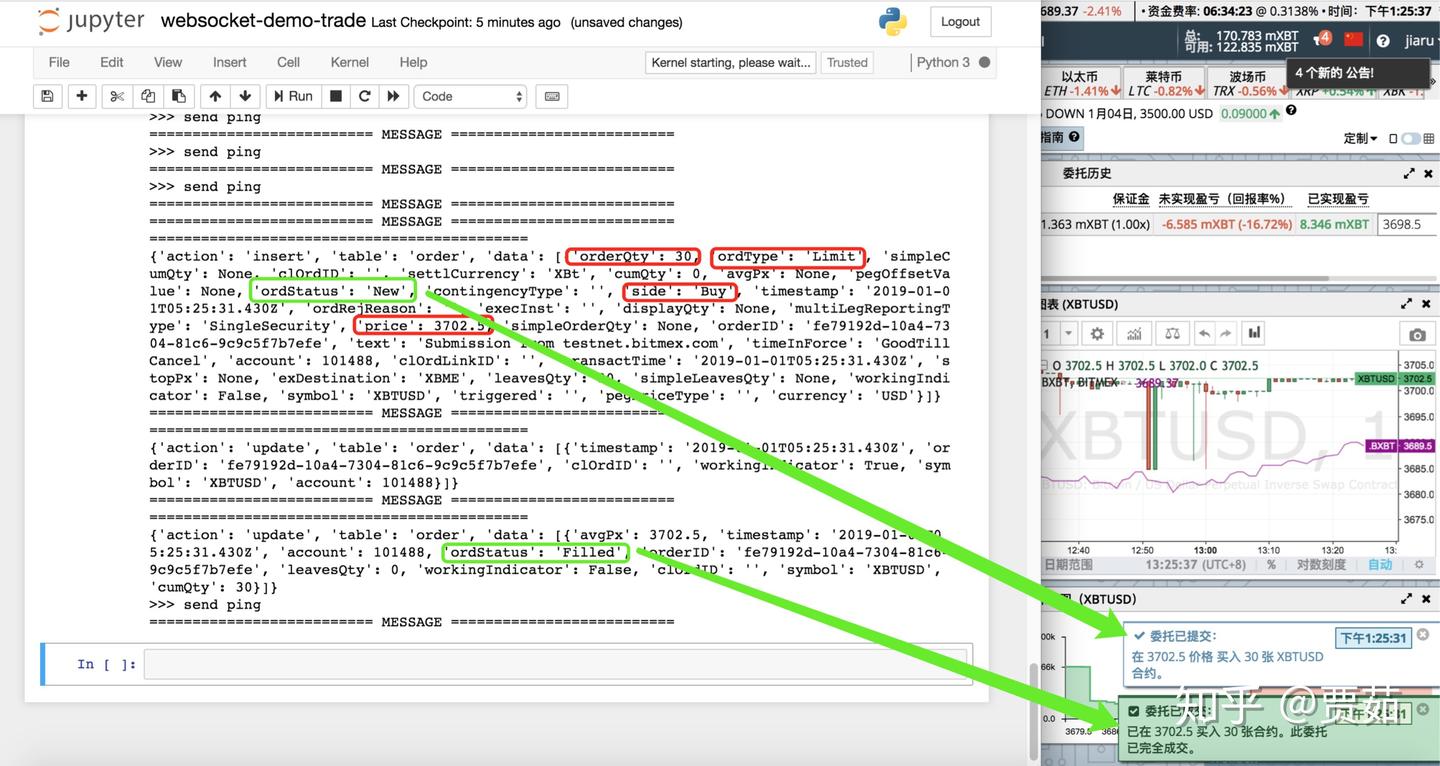Insert a cell below with the plus icon
Image resolution: width=1440 pixels, height=766 pixels.
click(82, 96)
